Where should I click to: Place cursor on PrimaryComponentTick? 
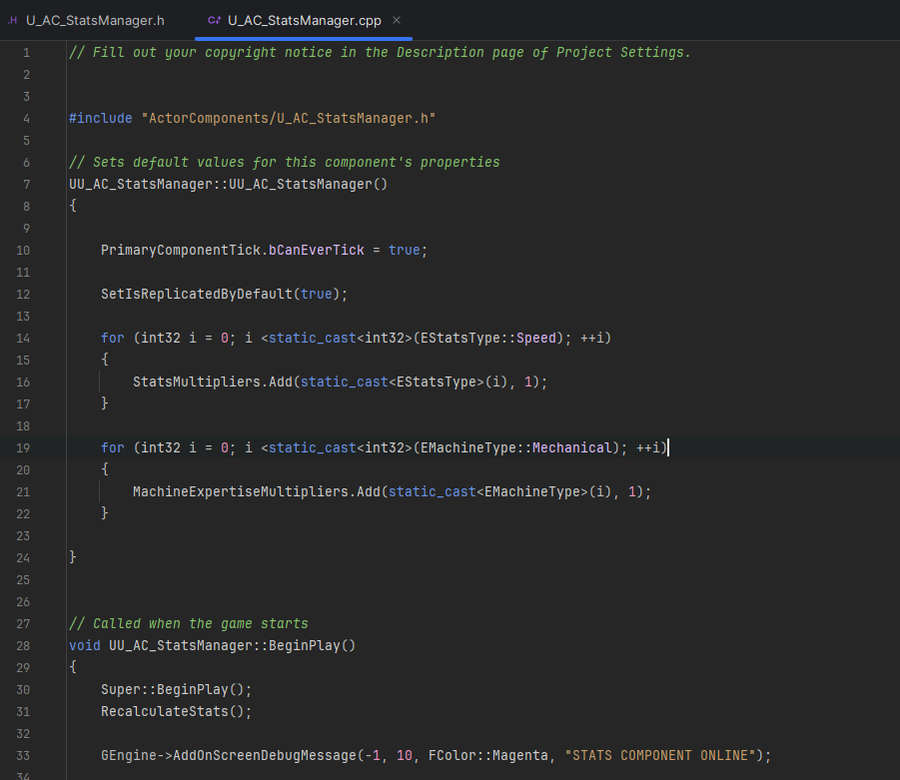[x=180, y=250]
